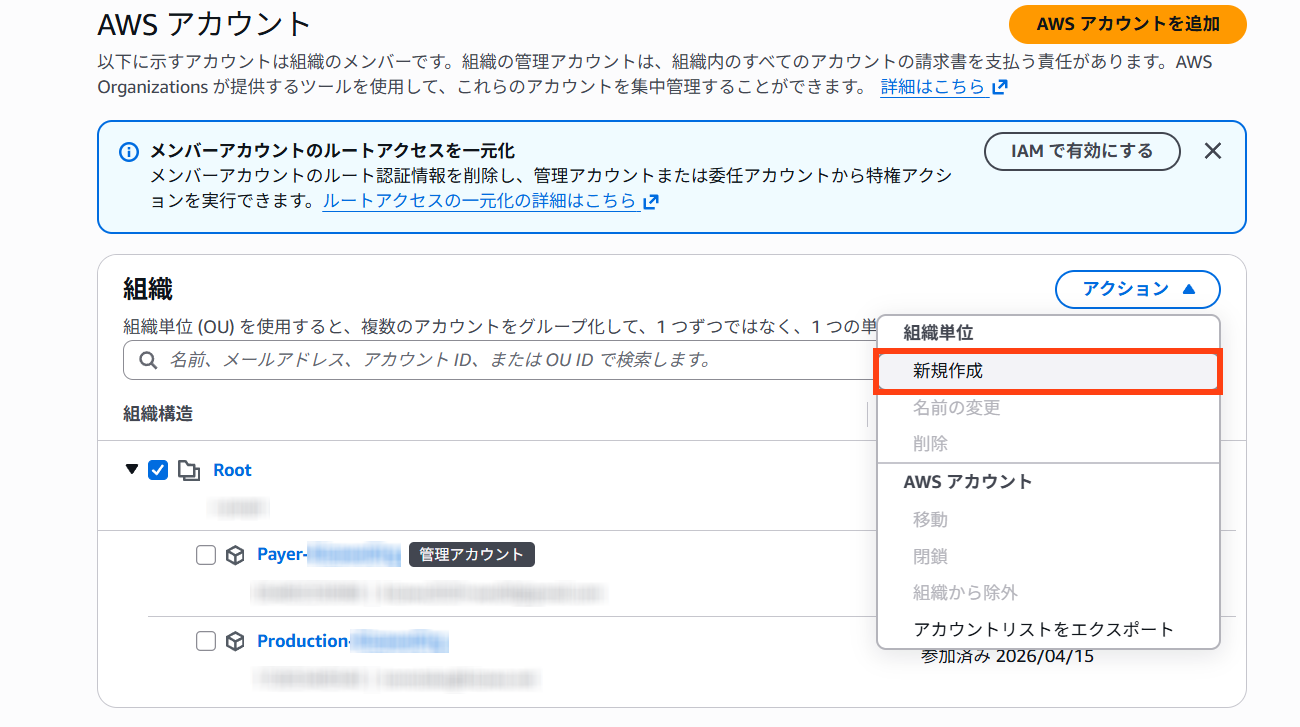Click the cube icon beside Production account
1300x727 pixels.
pos(235,641)
